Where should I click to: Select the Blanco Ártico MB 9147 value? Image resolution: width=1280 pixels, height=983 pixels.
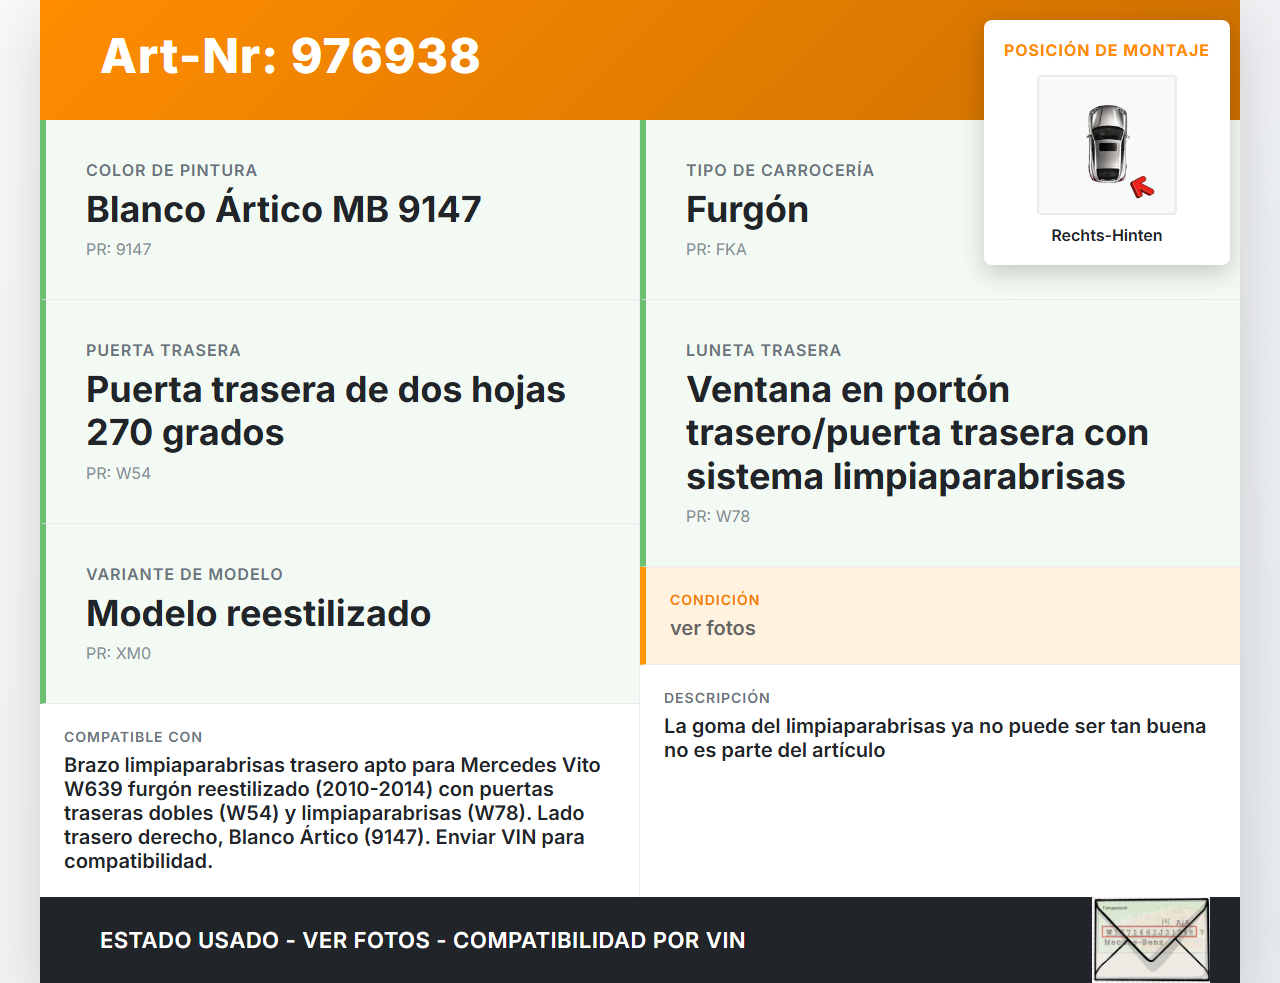284,209
